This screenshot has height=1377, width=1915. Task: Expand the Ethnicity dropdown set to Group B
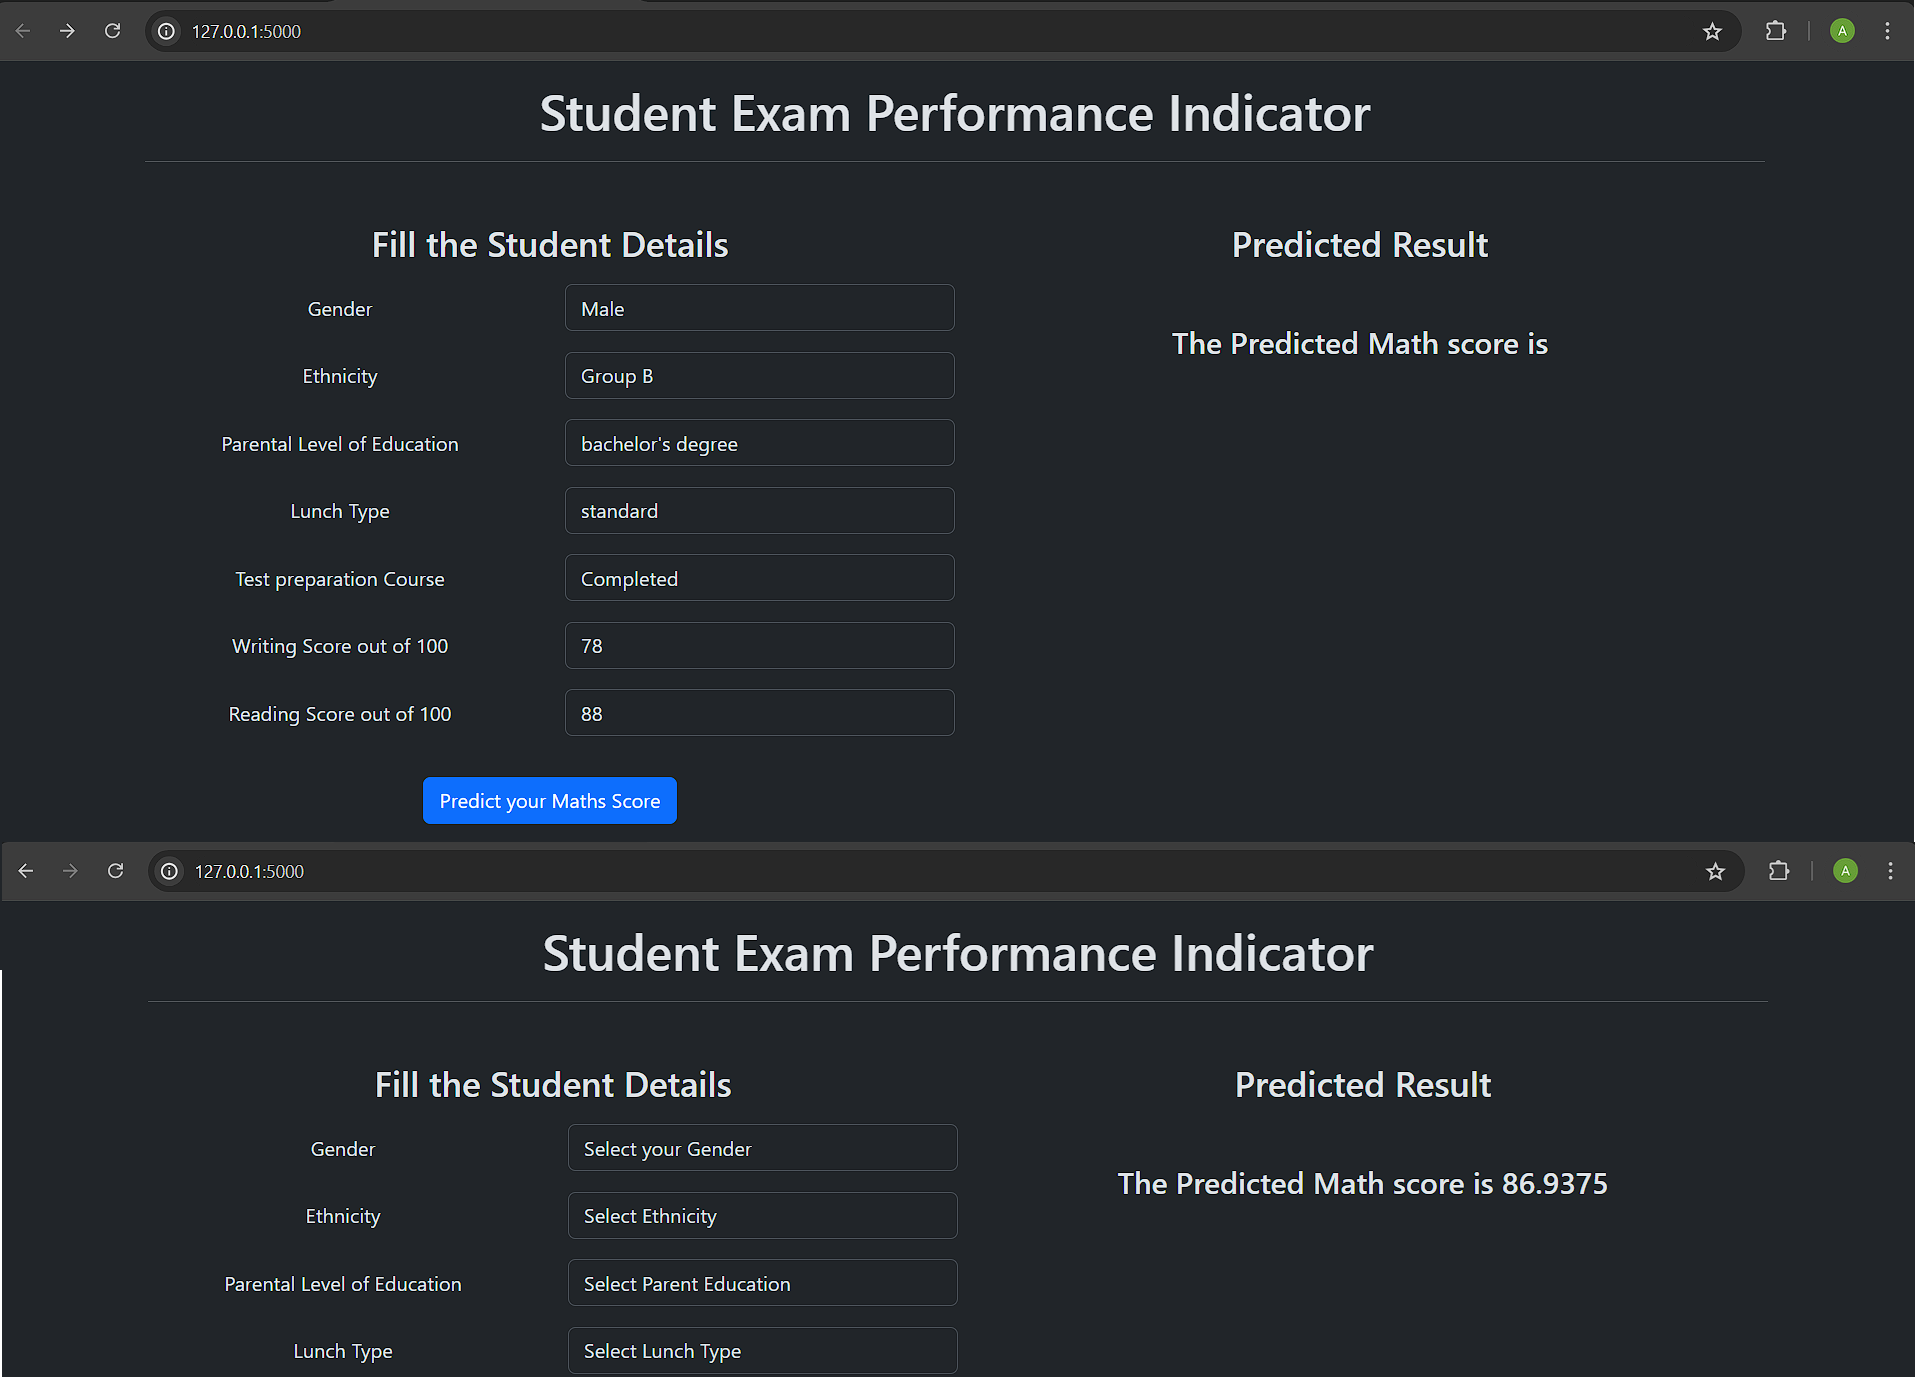tap(759, 376)
